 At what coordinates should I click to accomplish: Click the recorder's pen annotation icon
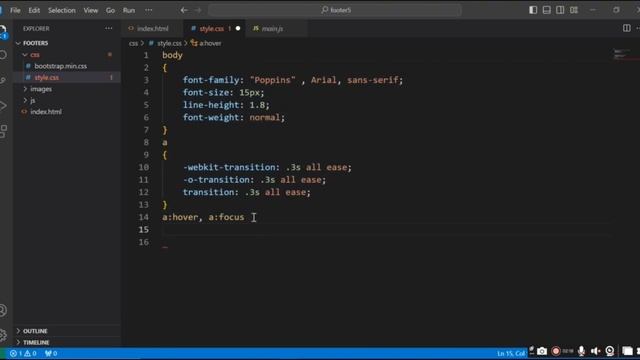tap(531, 350)
